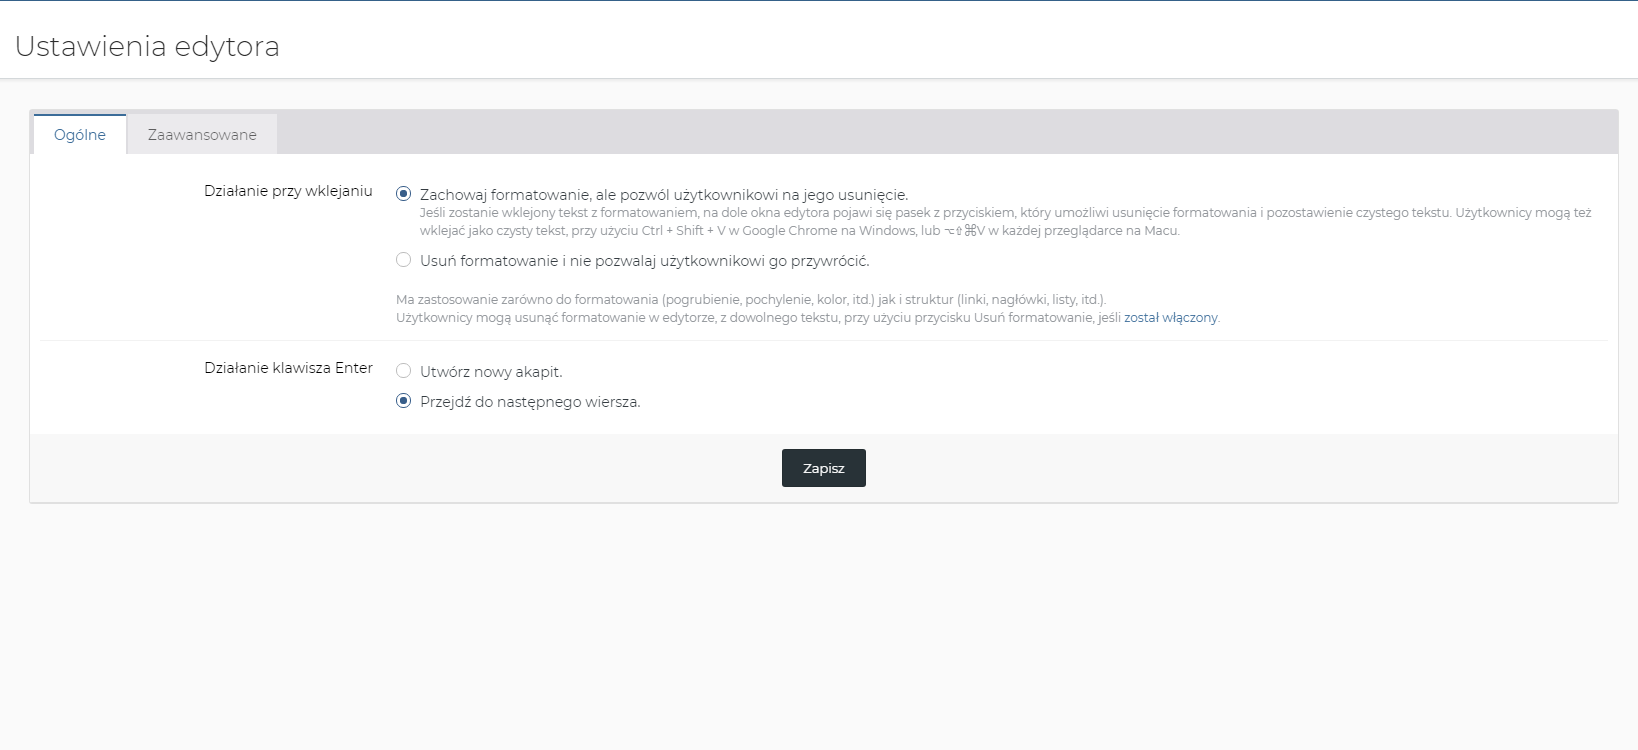Image resolution: width=1638 pixels, height=750 pixels.
Task: Click the 'Działanie przy wklejaniu' setting label
Action: click(x=288, y=191)
